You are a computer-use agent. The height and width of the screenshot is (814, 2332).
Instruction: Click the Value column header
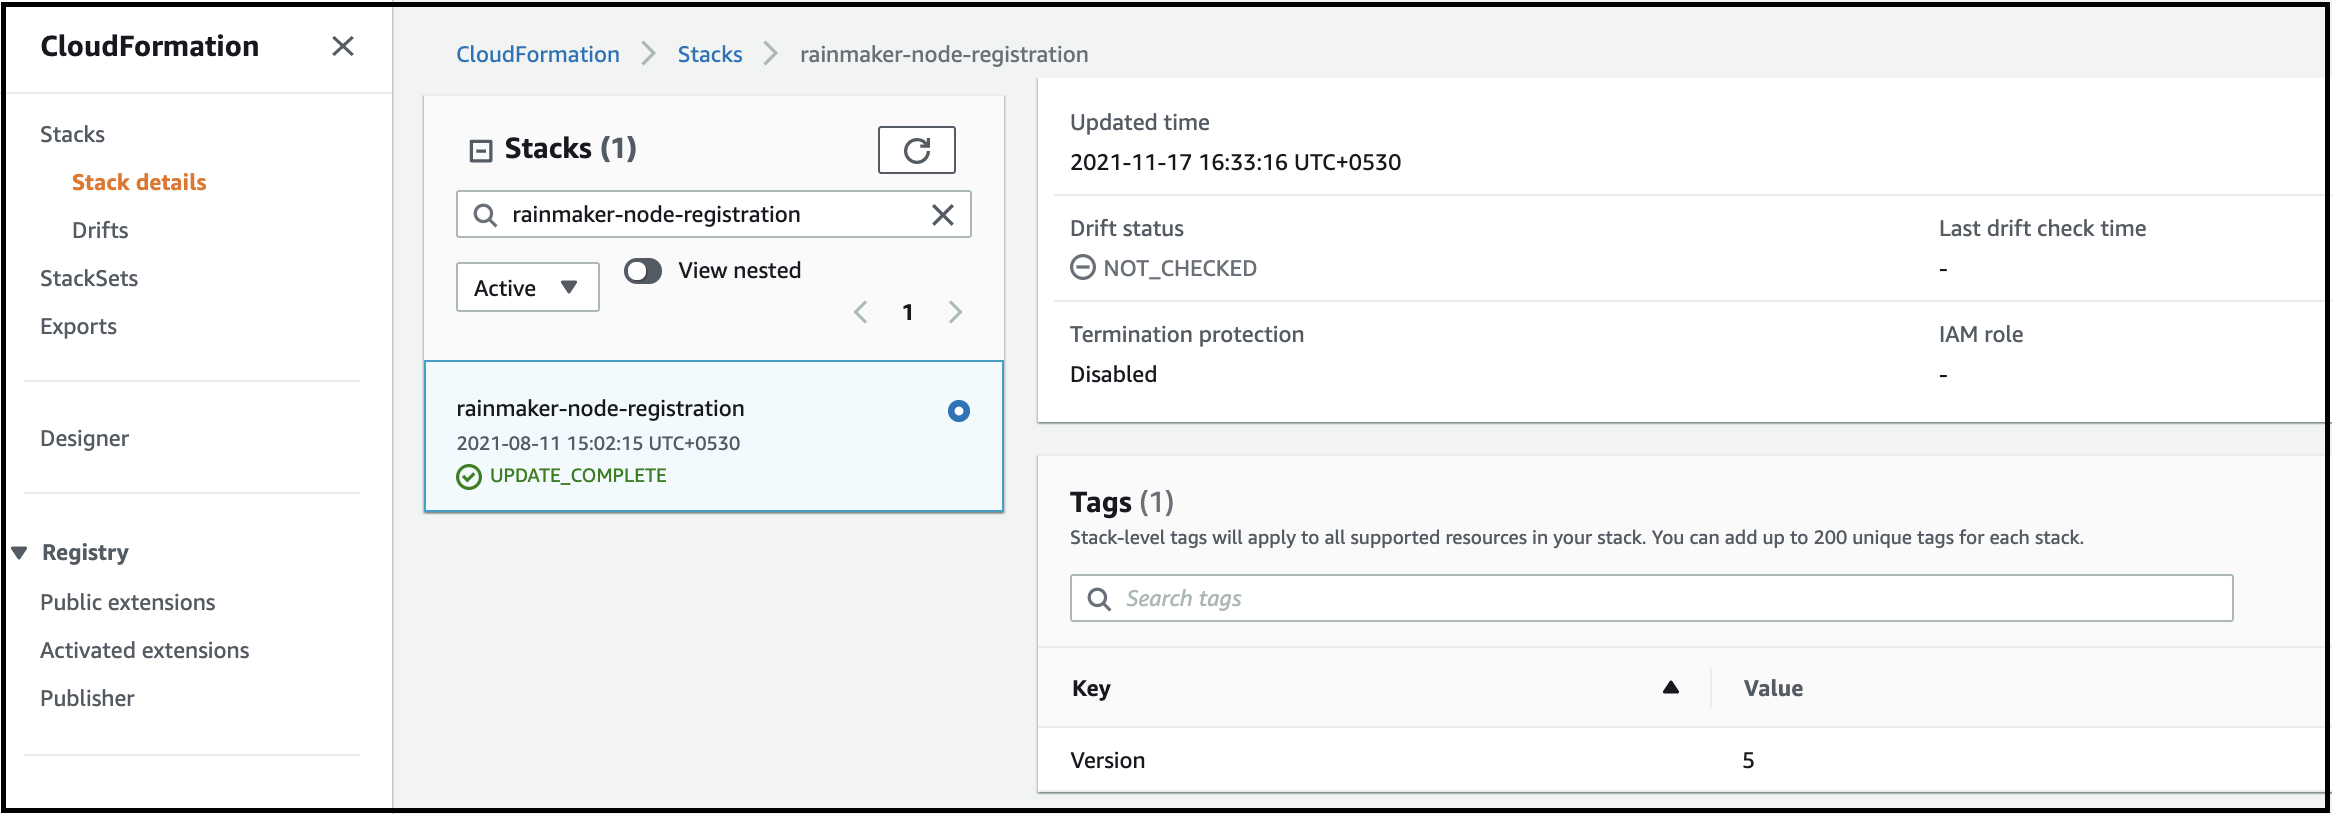click(1772, 688)
